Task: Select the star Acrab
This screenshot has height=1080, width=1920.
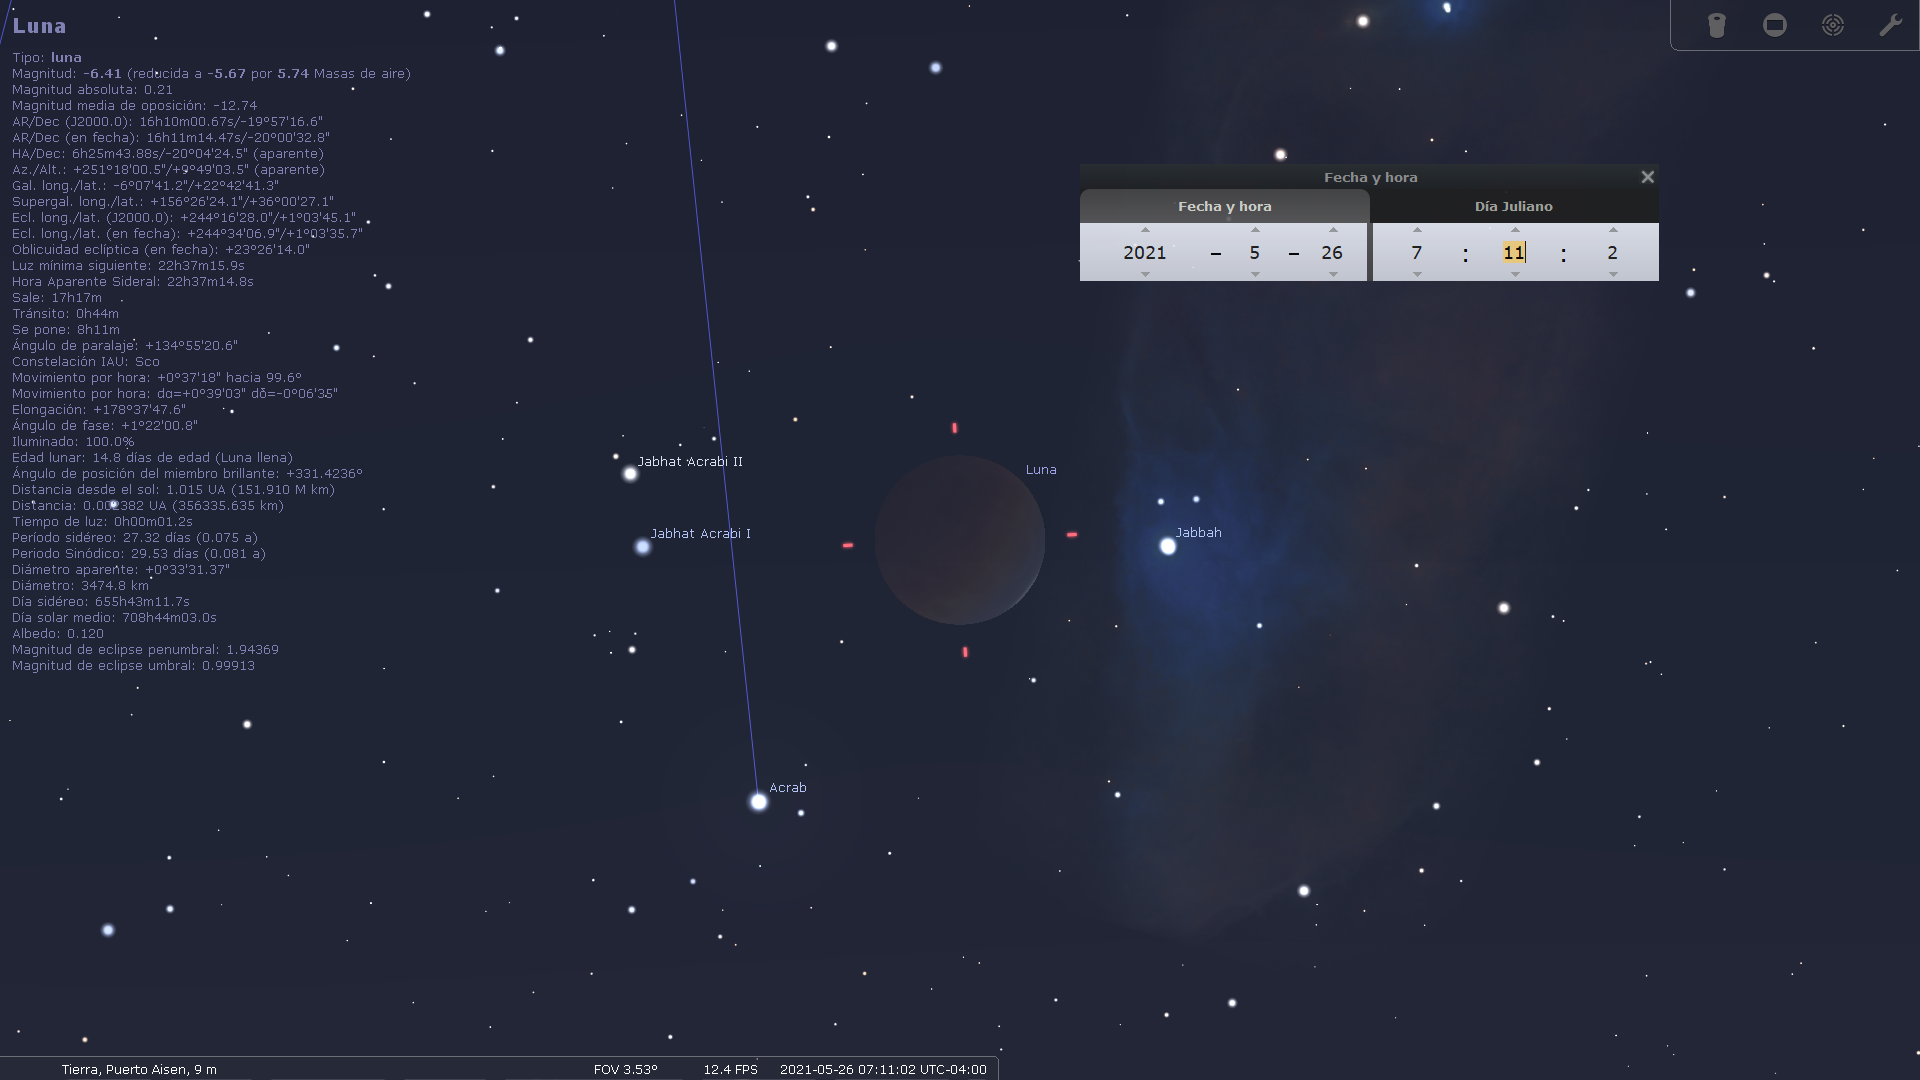Action: click(758, 801)
